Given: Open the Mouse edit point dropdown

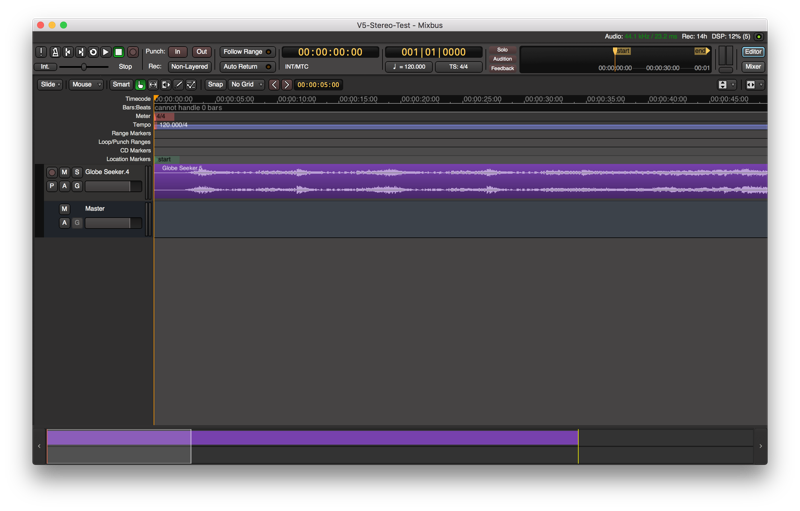Looking at the screenshot, I should pos(85,85).
